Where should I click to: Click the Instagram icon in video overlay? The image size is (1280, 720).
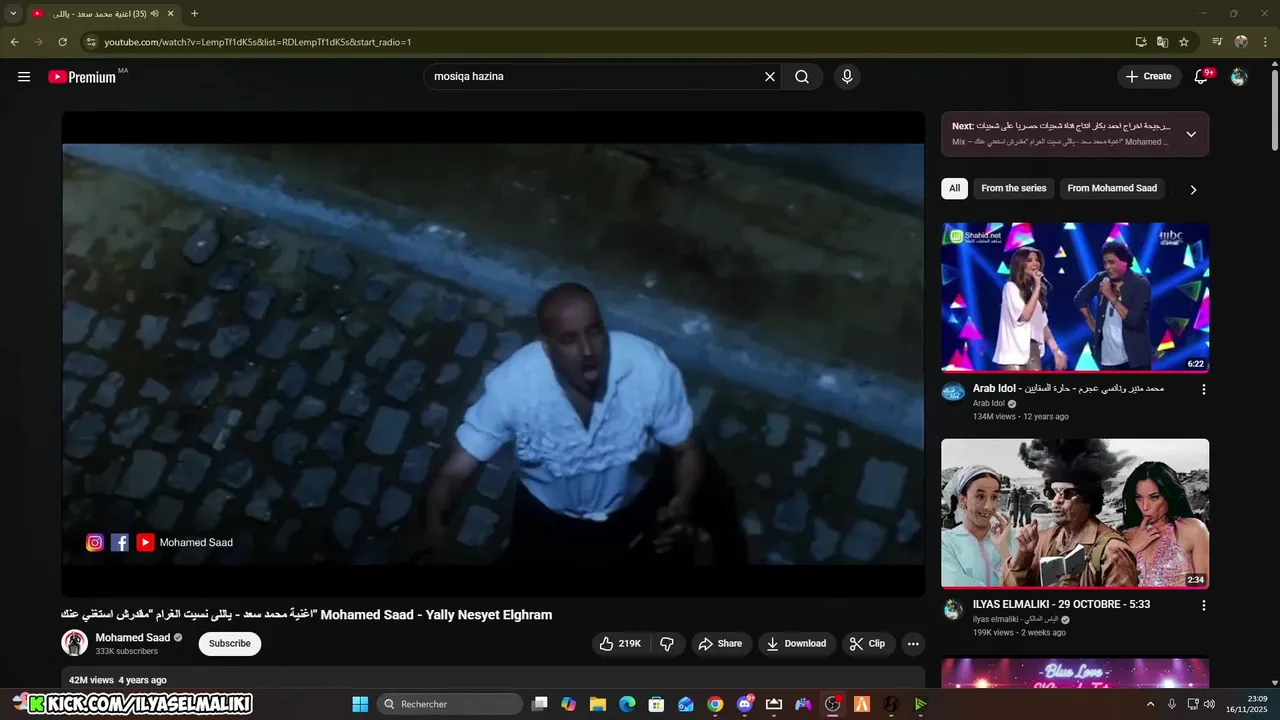[x=95, y=542]
